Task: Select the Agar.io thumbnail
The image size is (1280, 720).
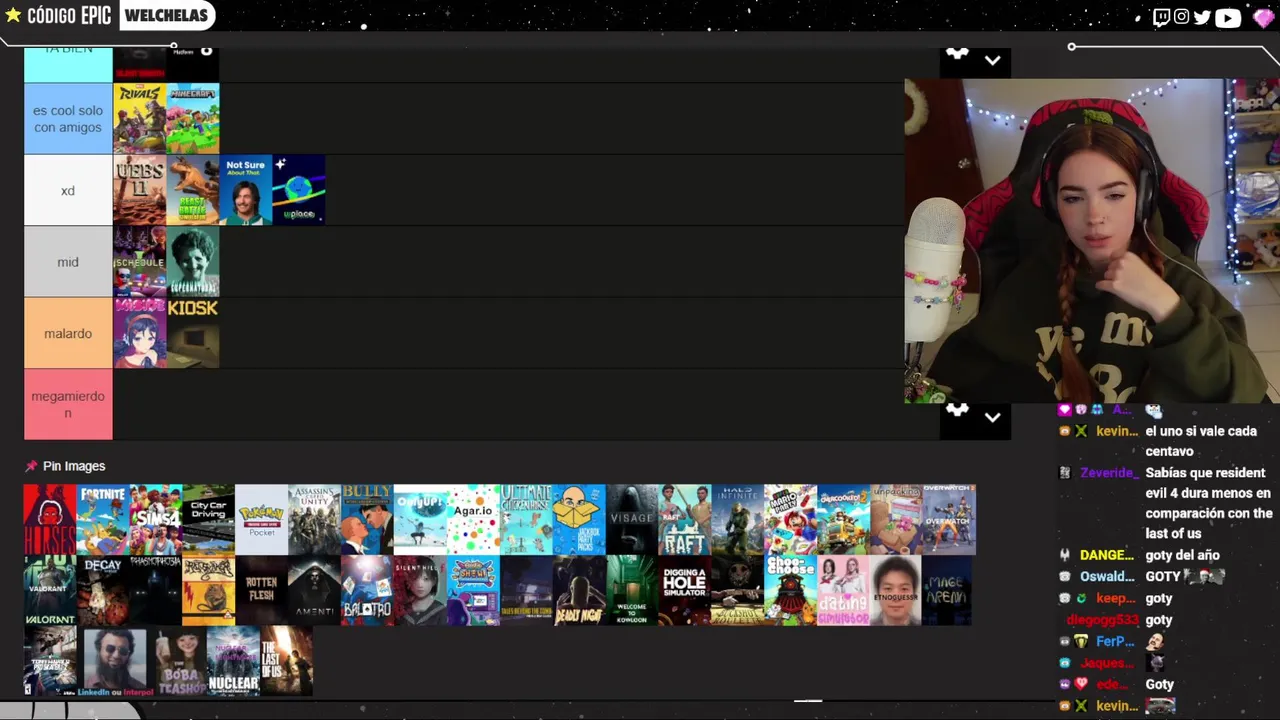Action: [473, 520]
